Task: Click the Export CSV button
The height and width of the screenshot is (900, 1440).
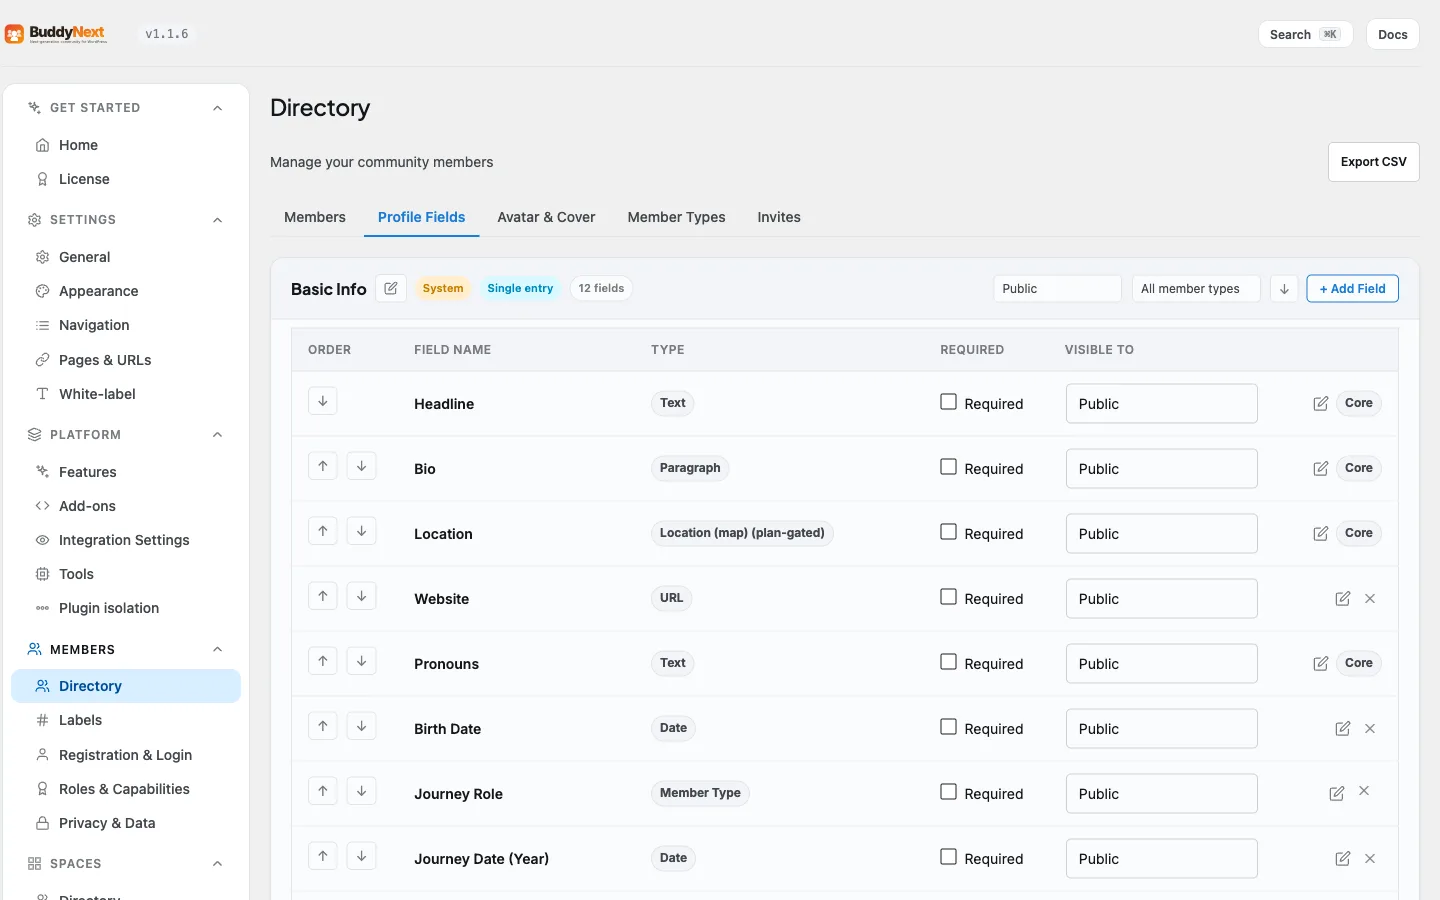Action: [1374, 162]
